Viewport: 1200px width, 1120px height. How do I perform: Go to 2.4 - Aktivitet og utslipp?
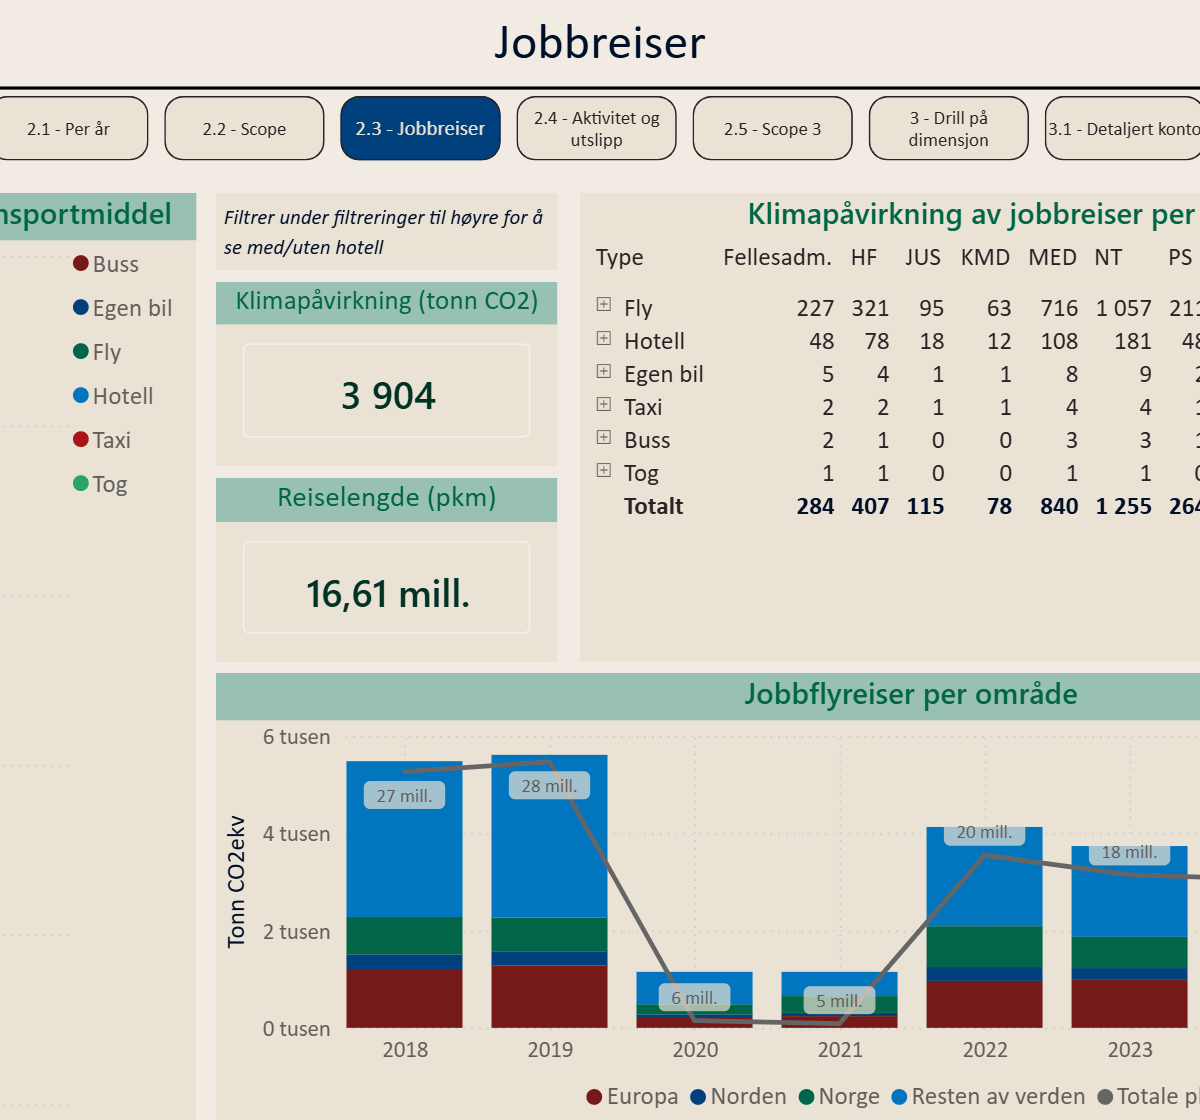tap(596, 129)
